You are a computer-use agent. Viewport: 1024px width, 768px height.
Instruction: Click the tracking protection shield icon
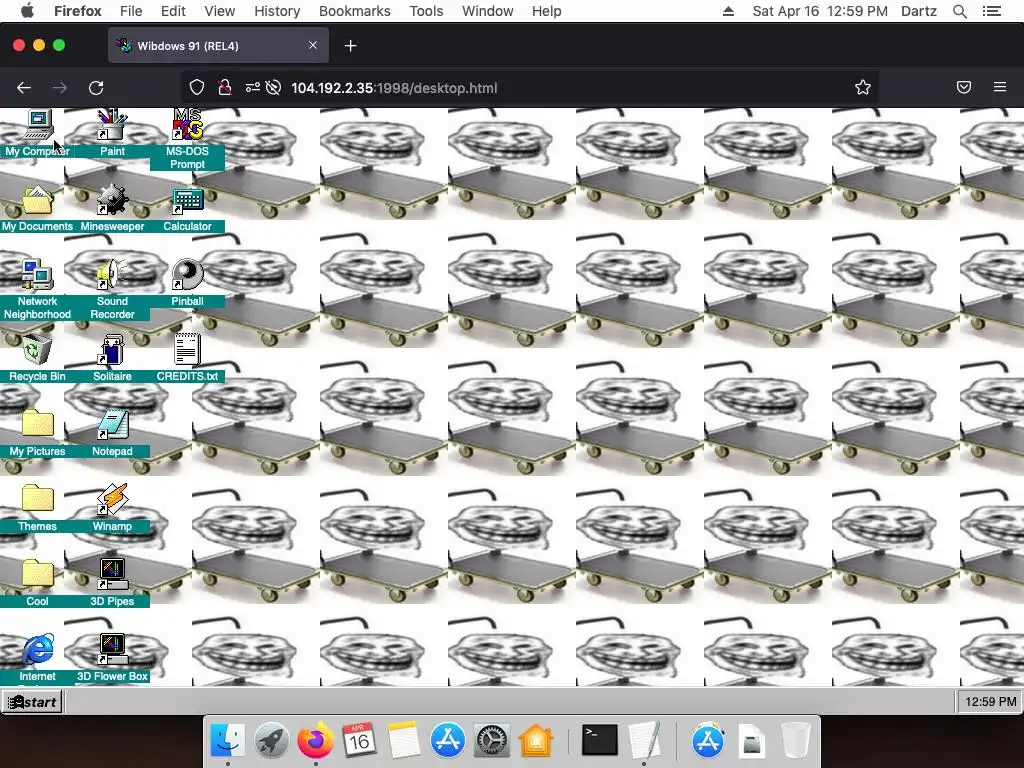point(197,88)
